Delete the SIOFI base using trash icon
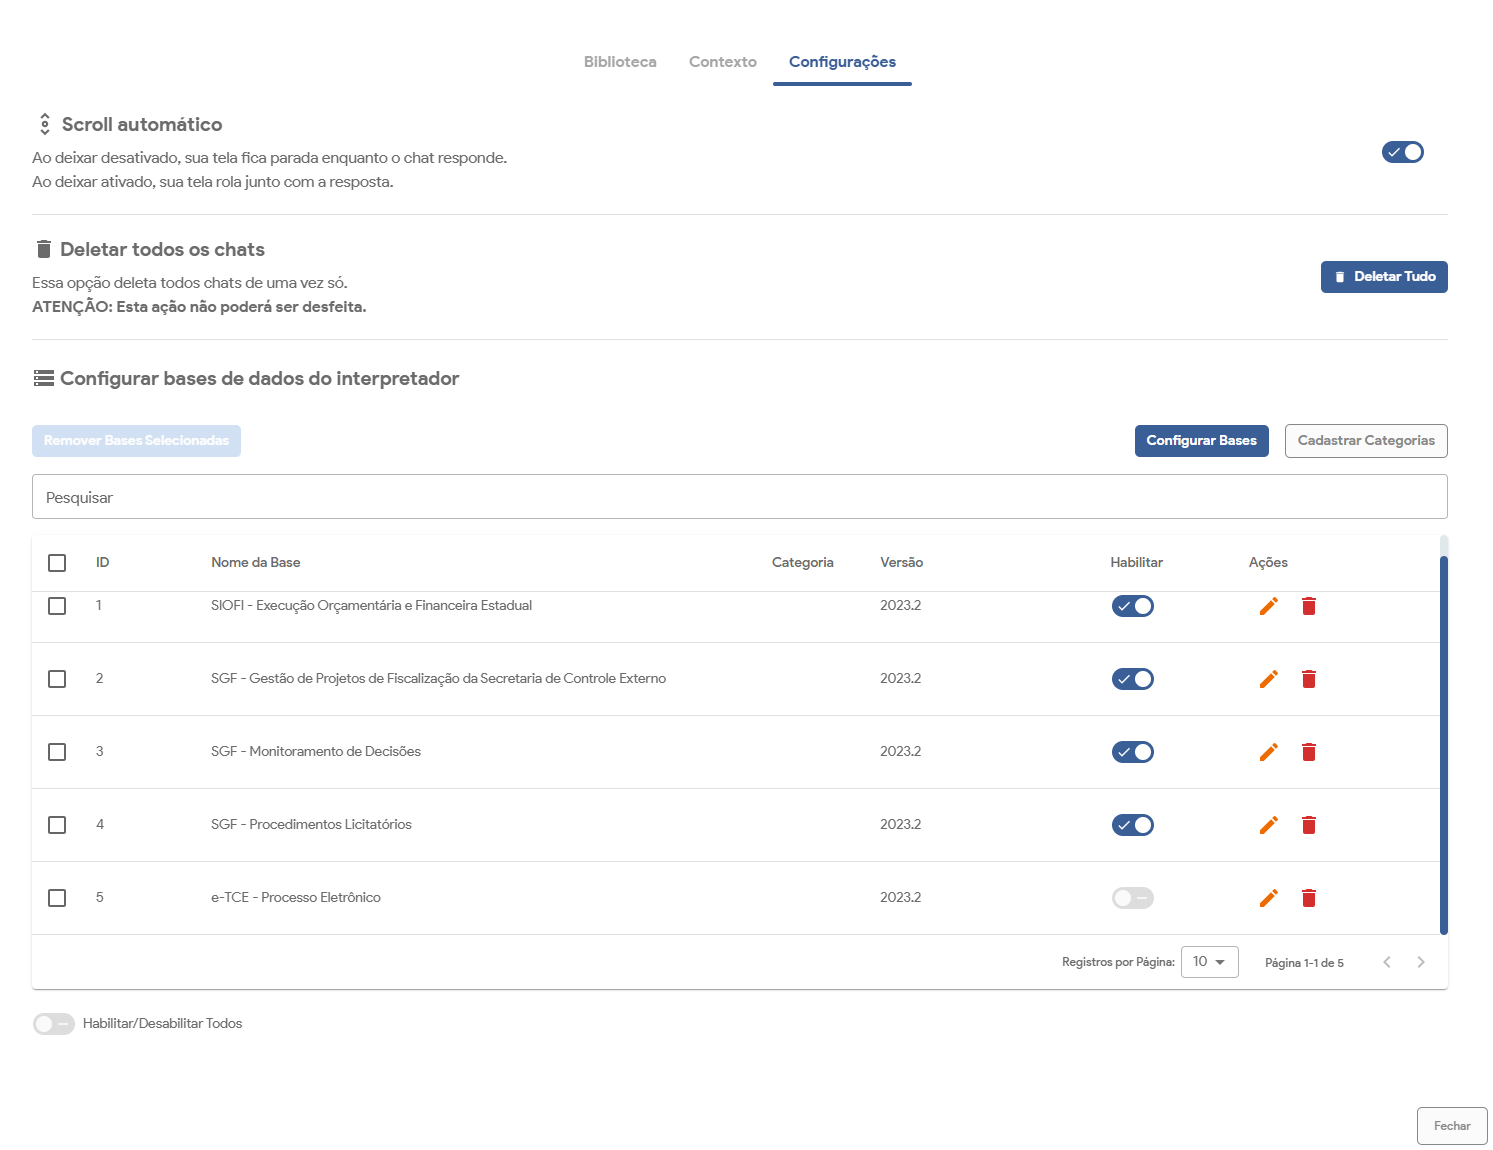This screenshot has height=1150, width=1493. pos(1308,606)
